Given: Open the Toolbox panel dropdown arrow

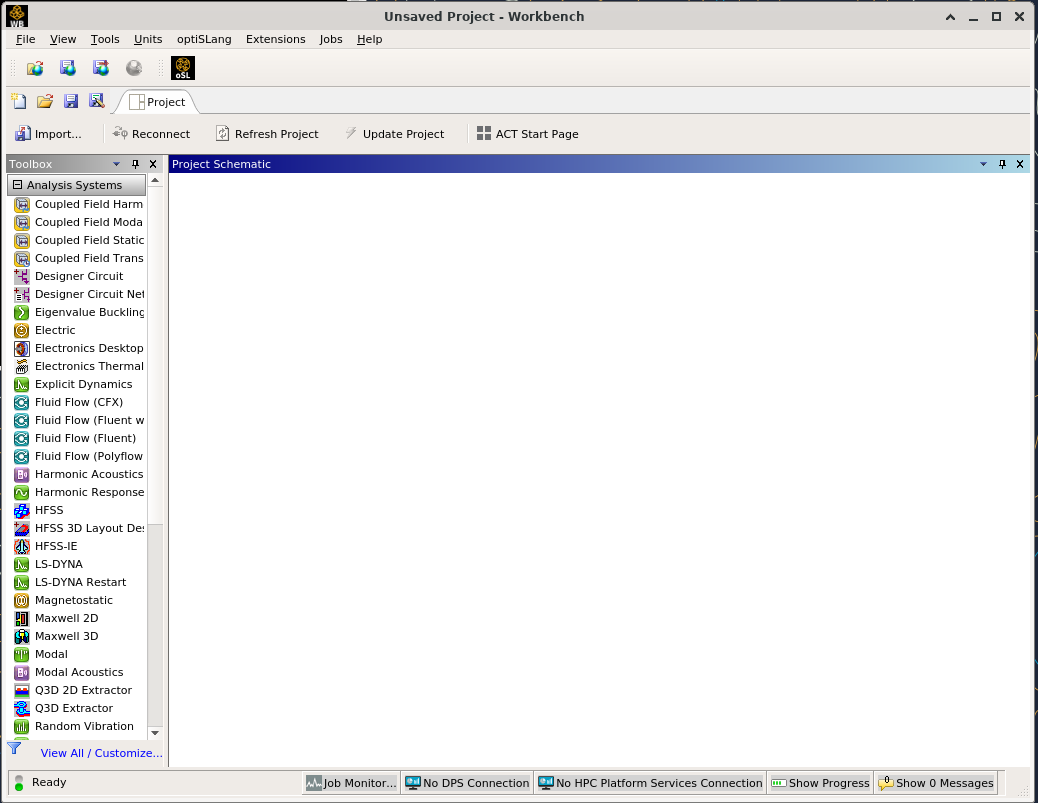Looking at the screenshot, I should (116, 164).
